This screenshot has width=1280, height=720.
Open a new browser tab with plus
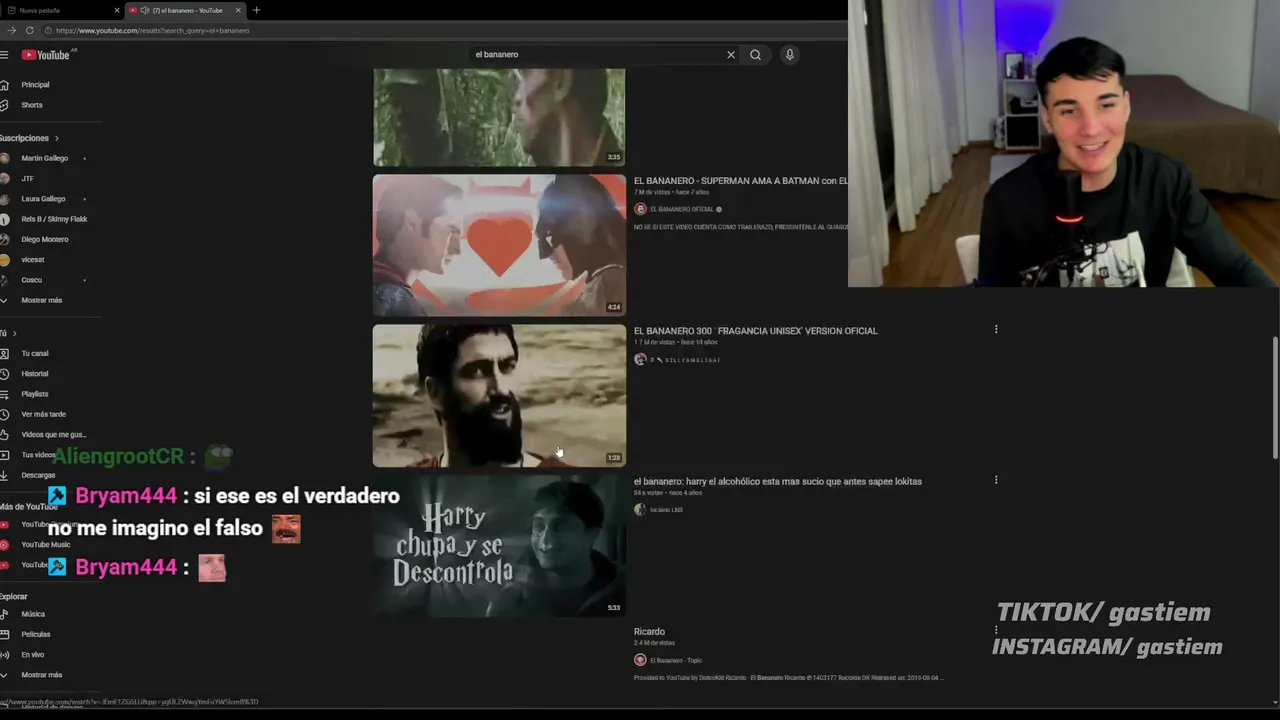pyautogui.click(x=256, y=10)
